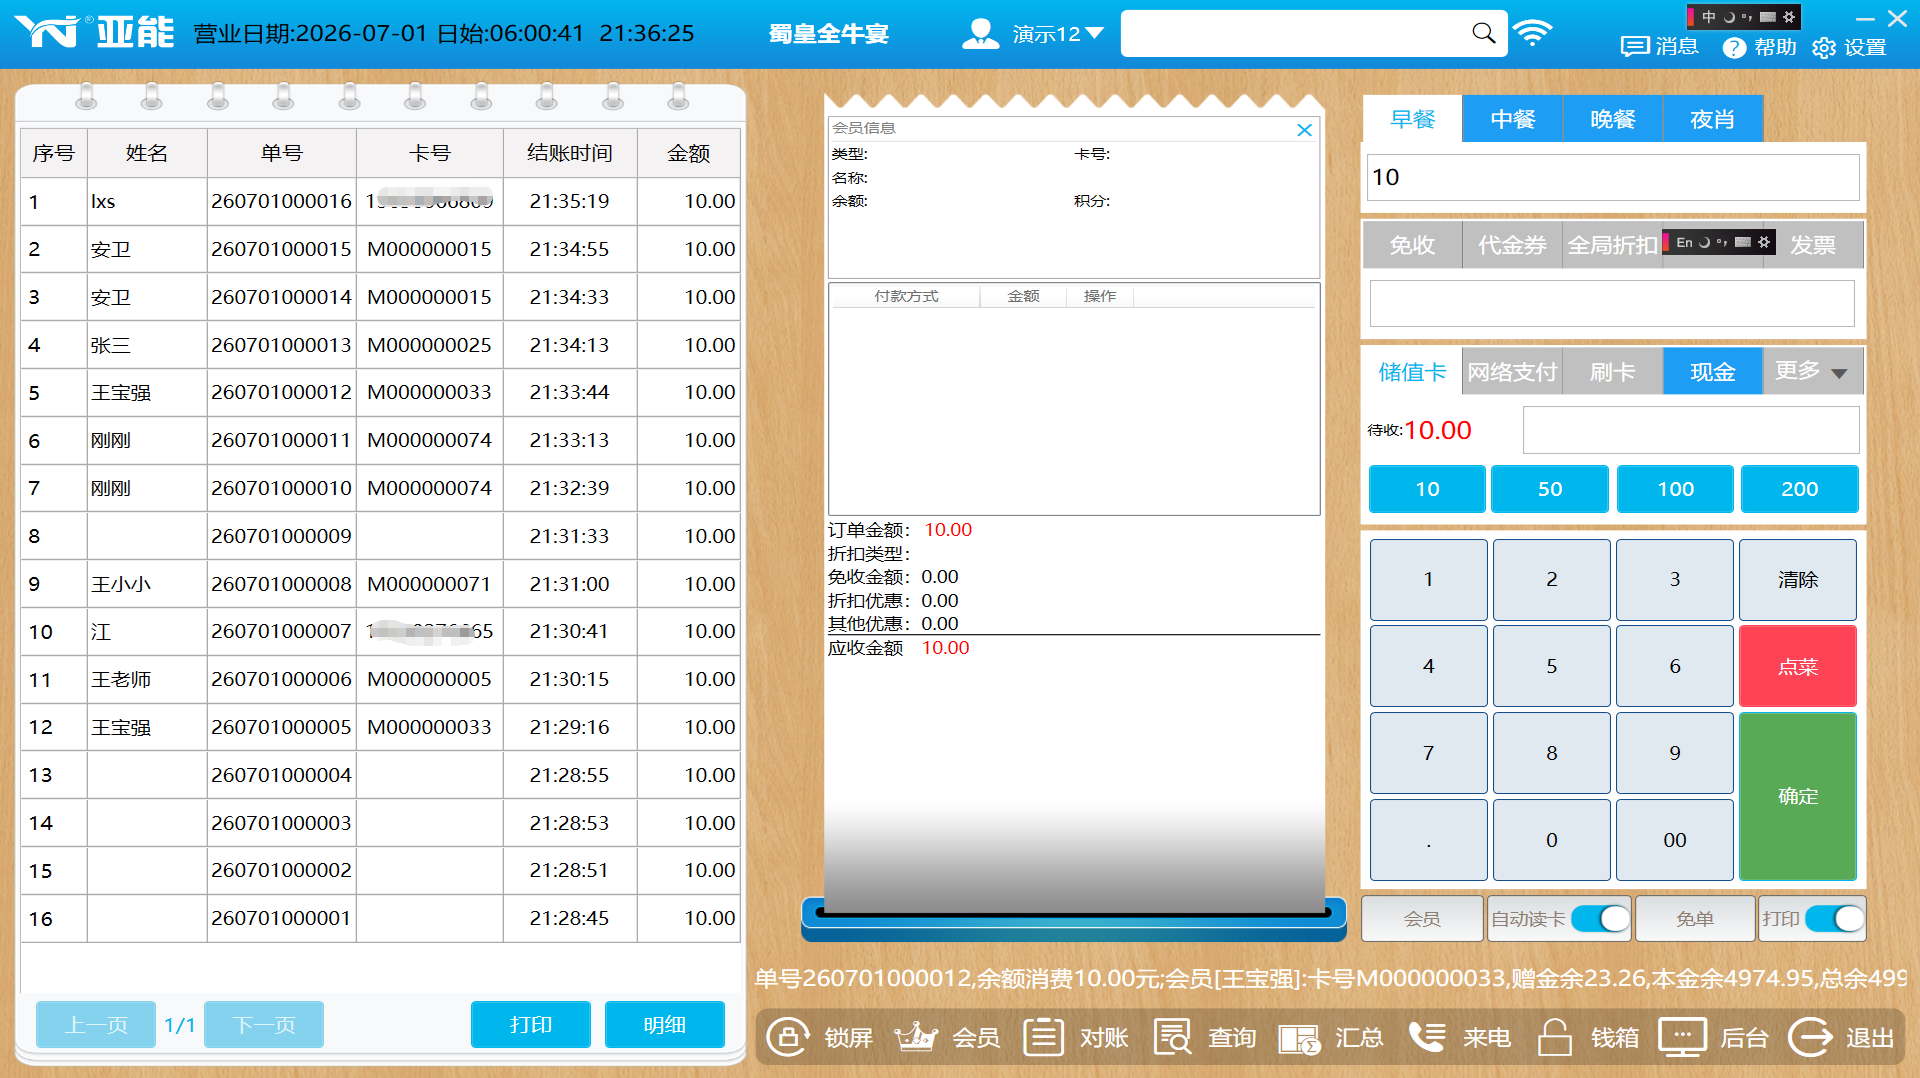Switch to the 中餐 meal tab
Screen dimensions: 1920x1078
tap(1512, 119)
